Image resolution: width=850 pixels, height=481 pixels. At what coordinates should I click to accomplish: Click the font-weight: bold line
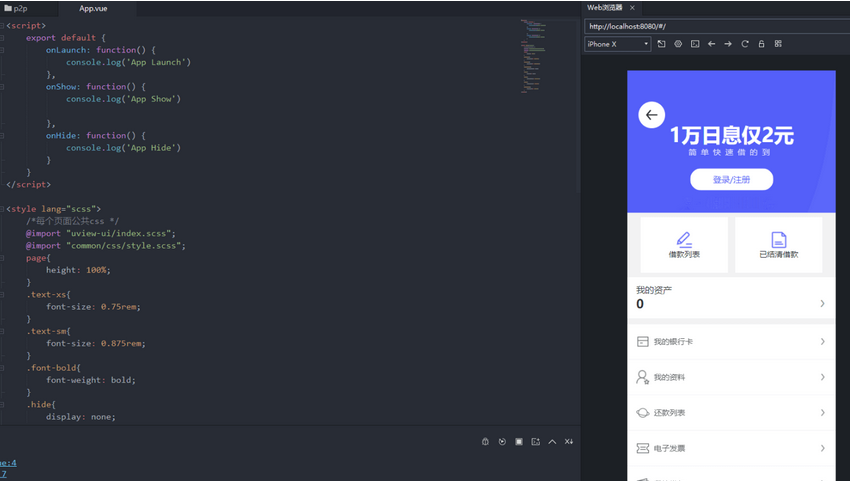point(91,380)
